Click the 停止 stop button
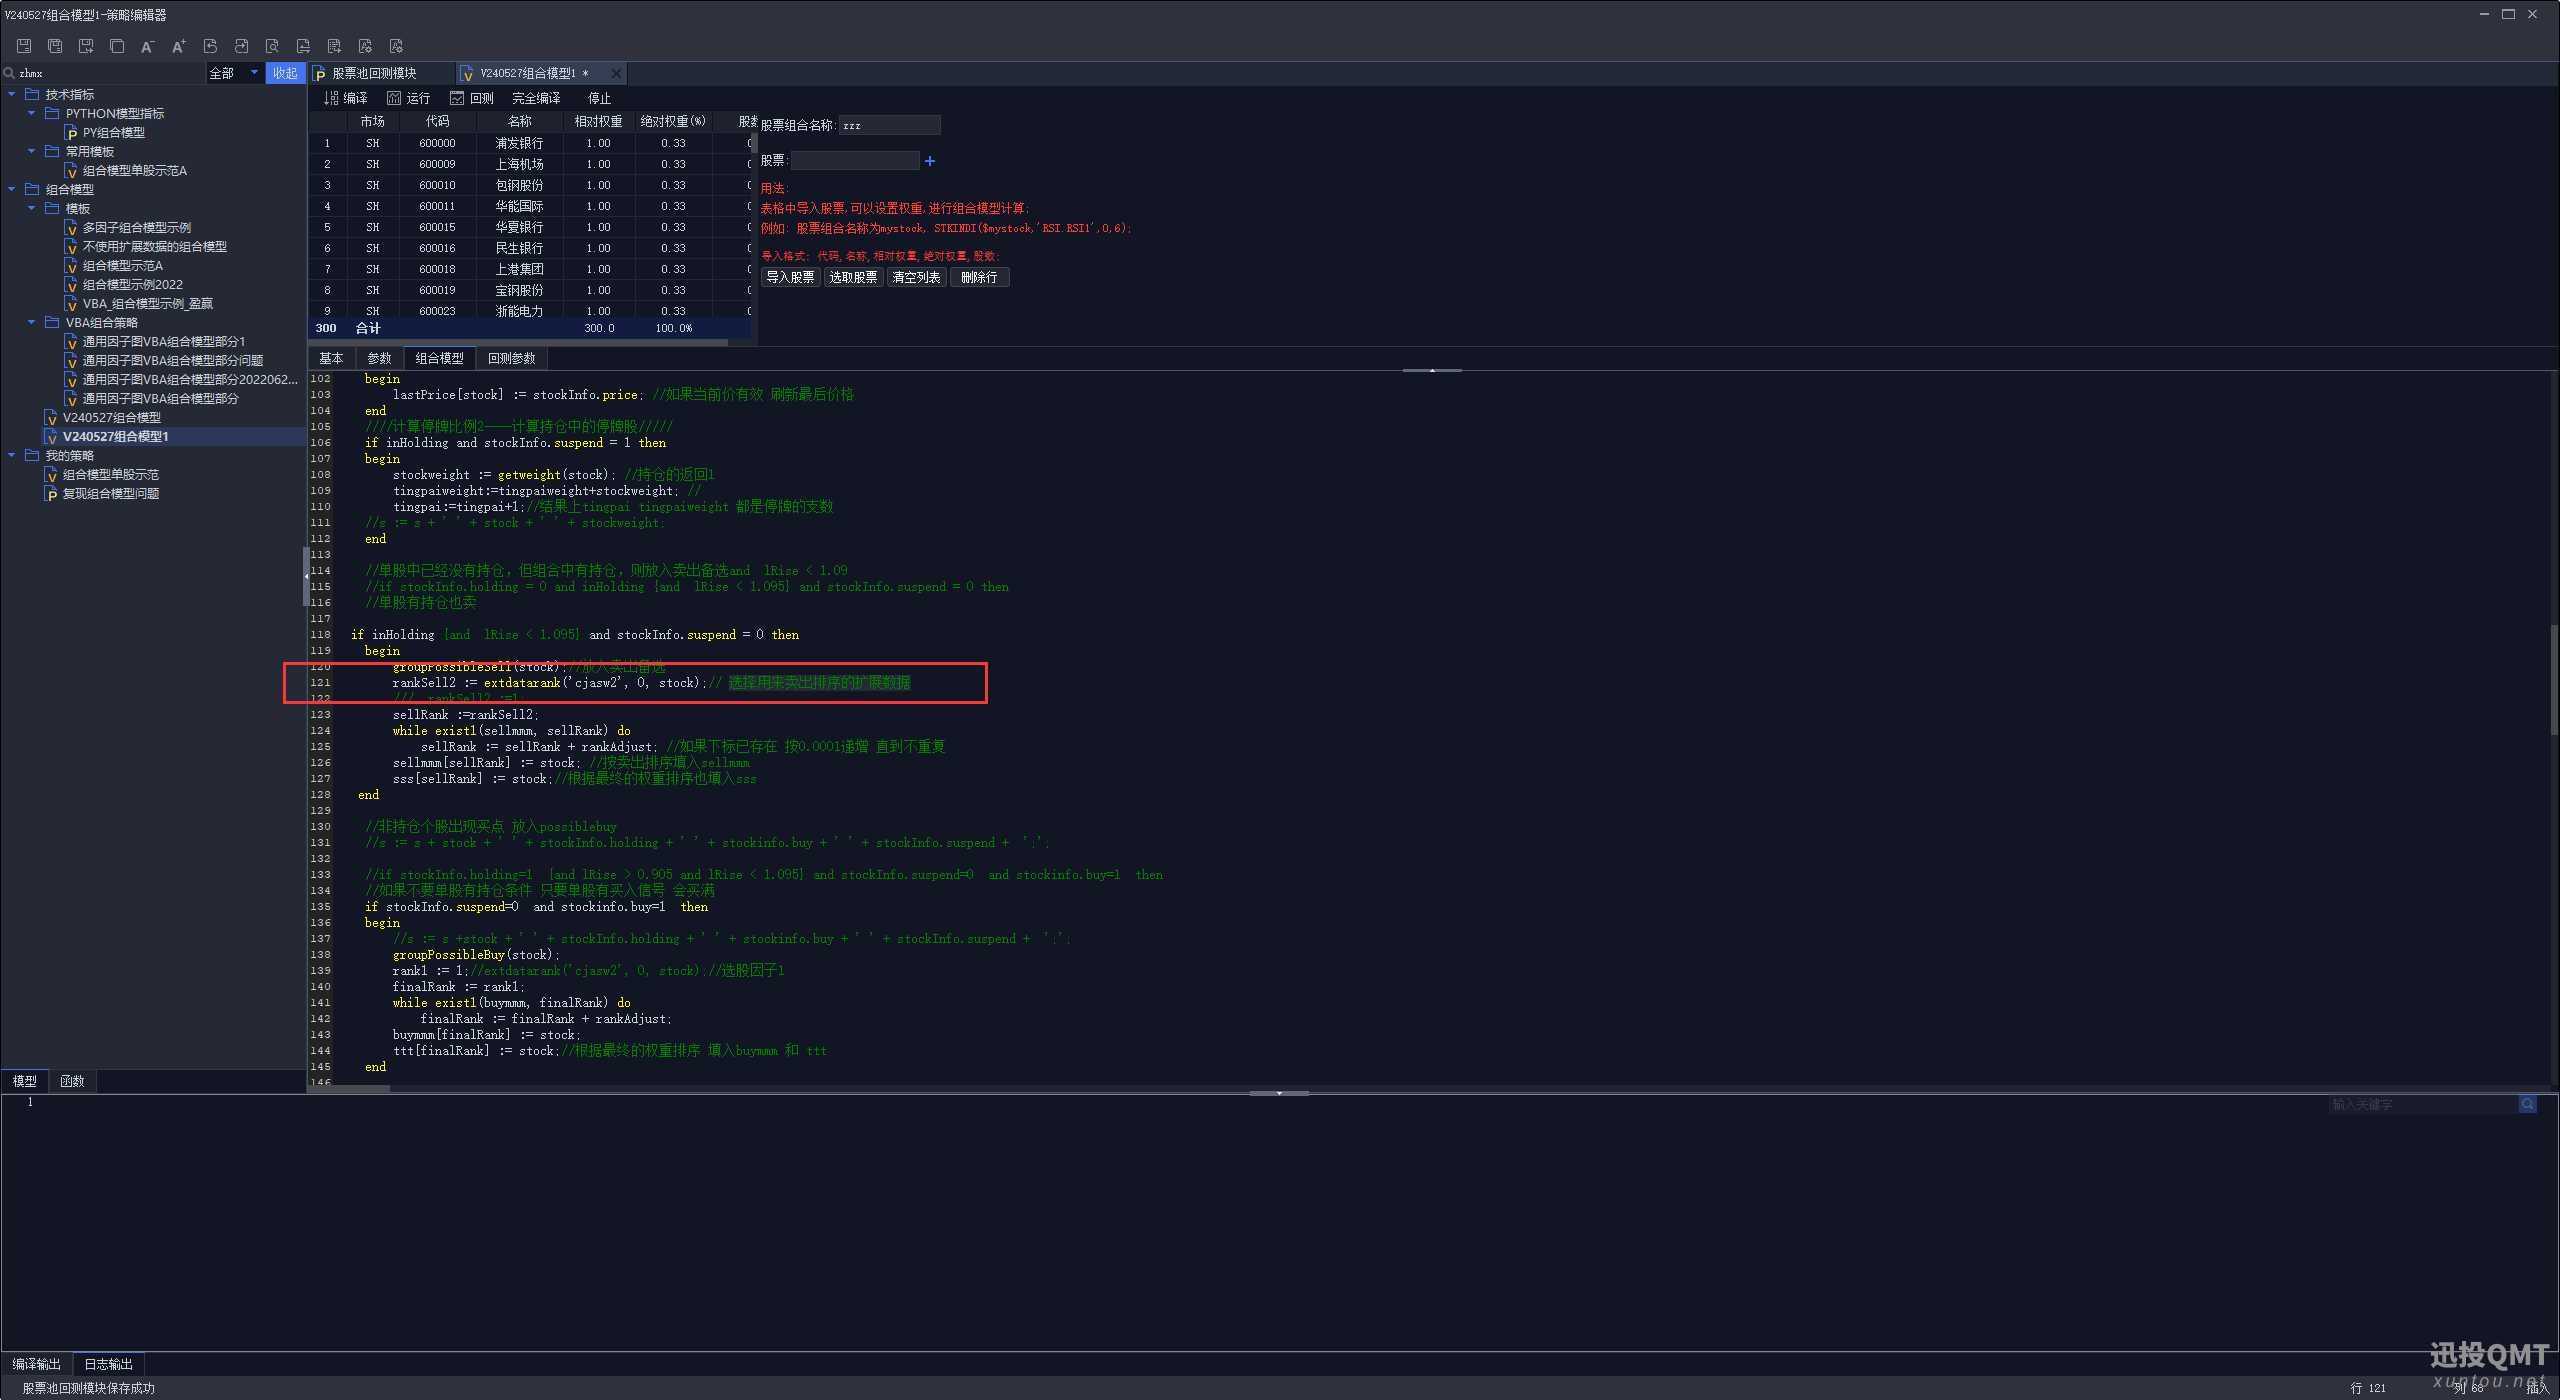This screenshot has width=2560, height=1400. coord(599,98)
